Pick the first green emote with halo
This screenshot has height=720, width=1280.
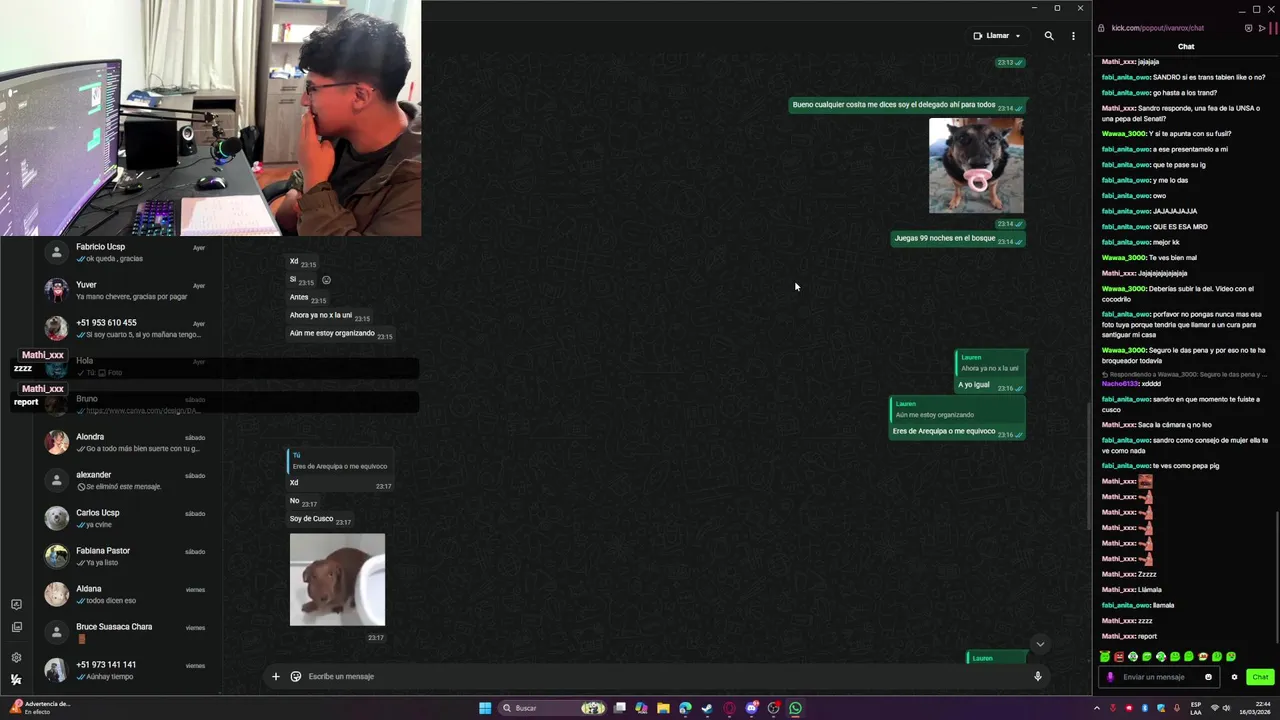click(x=1105, y=657)
